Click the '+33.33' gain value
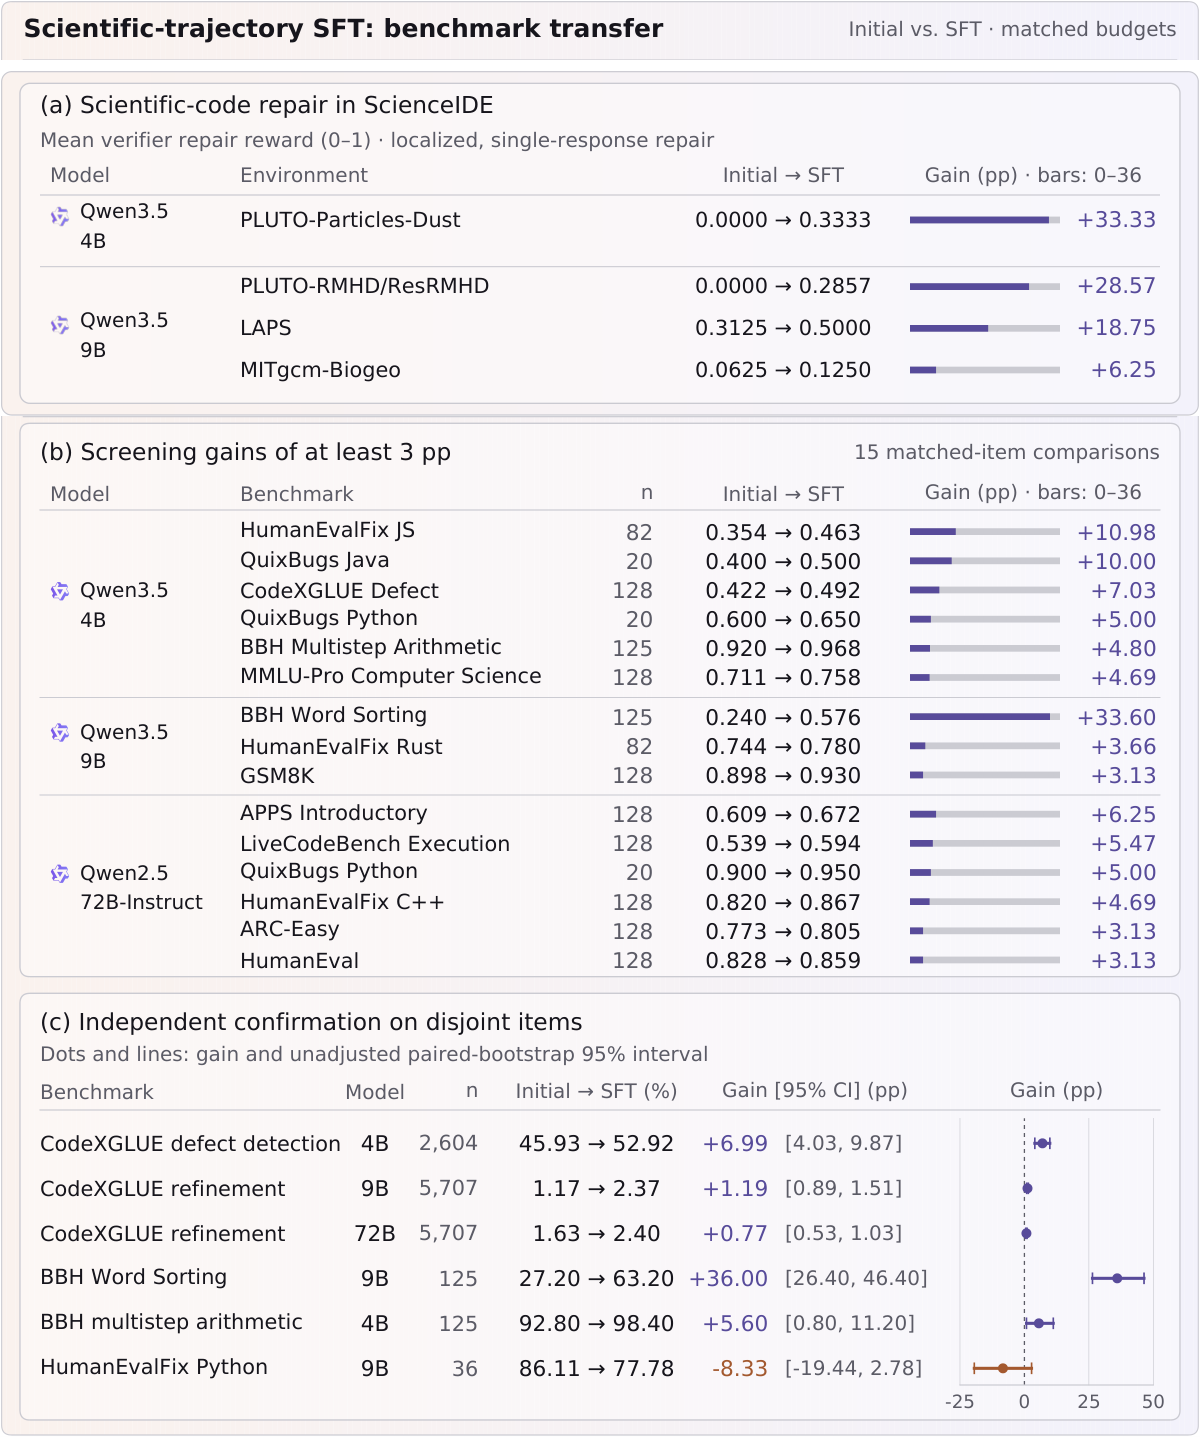This screenshot has height=1437, width=1200. (x=1116, y=220)
